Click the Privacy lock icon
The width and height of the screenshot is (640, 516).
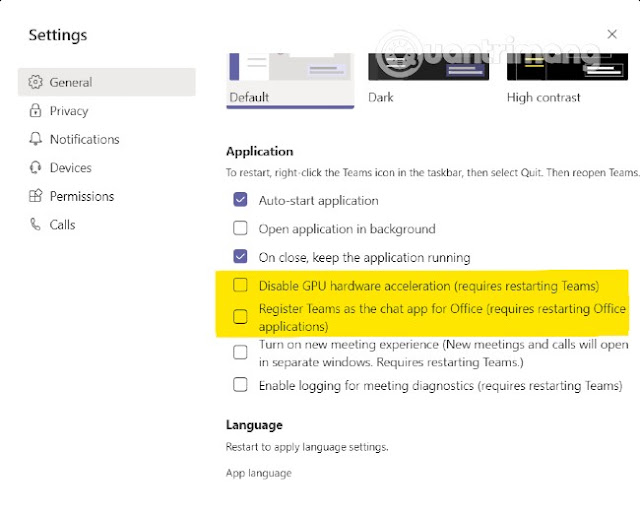click(x=36, y=111)
